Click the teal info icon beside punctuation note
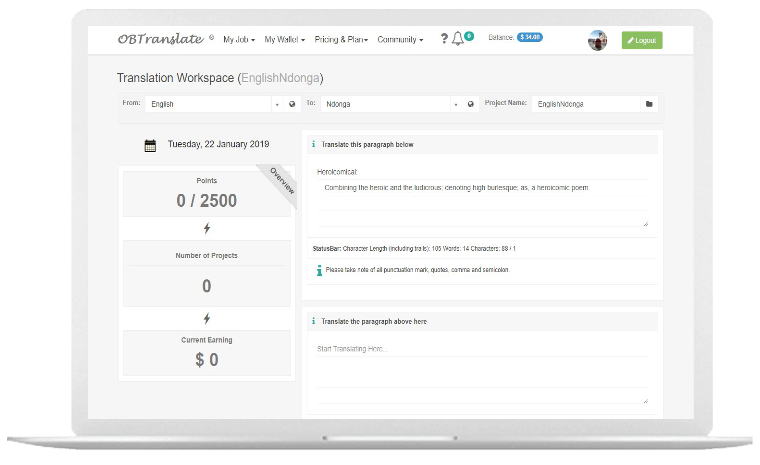This screenshot has height=465, width=760. 319,270
